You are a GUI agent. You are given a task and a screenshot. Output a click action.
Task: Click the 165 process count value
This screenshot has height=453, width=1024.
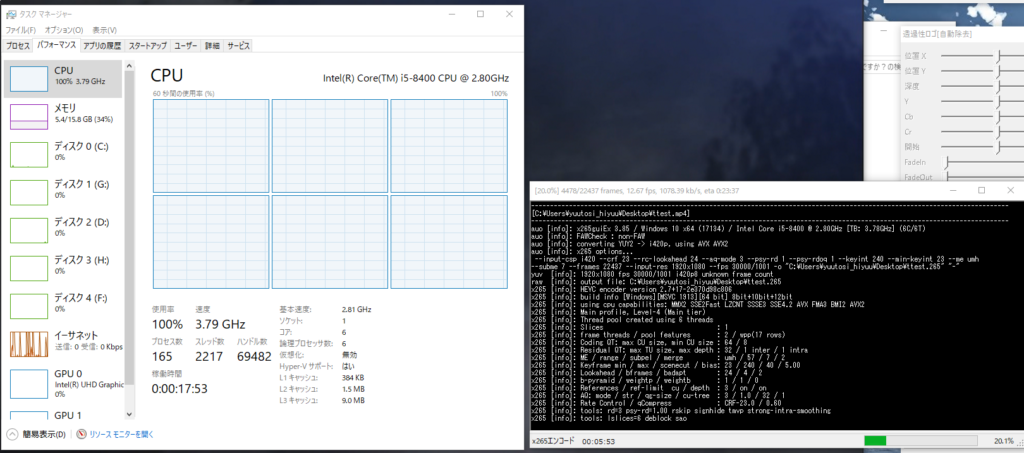(162, 356)
